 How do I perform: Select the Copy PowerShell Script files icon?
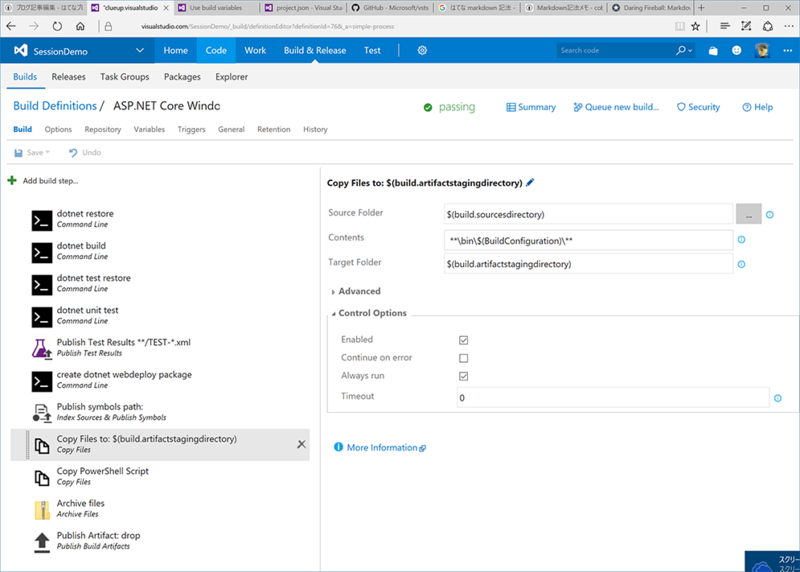(42, 478)
